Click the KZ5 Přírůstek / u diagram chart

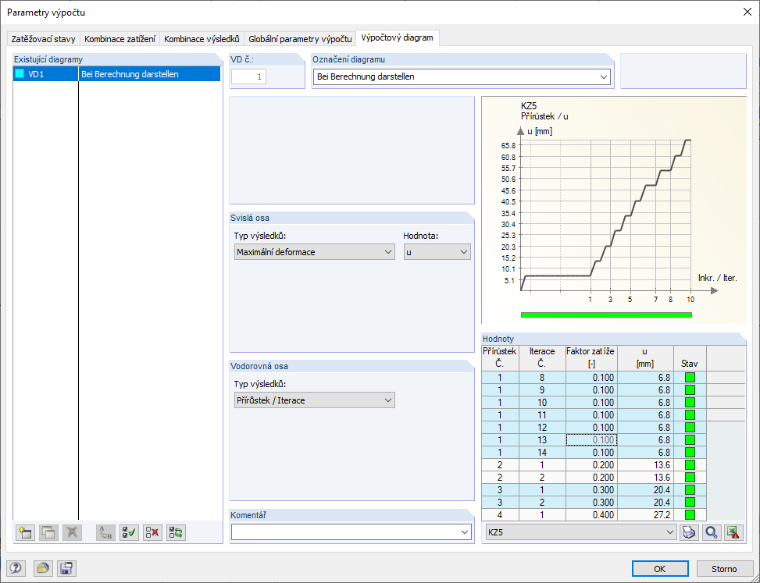614,210
